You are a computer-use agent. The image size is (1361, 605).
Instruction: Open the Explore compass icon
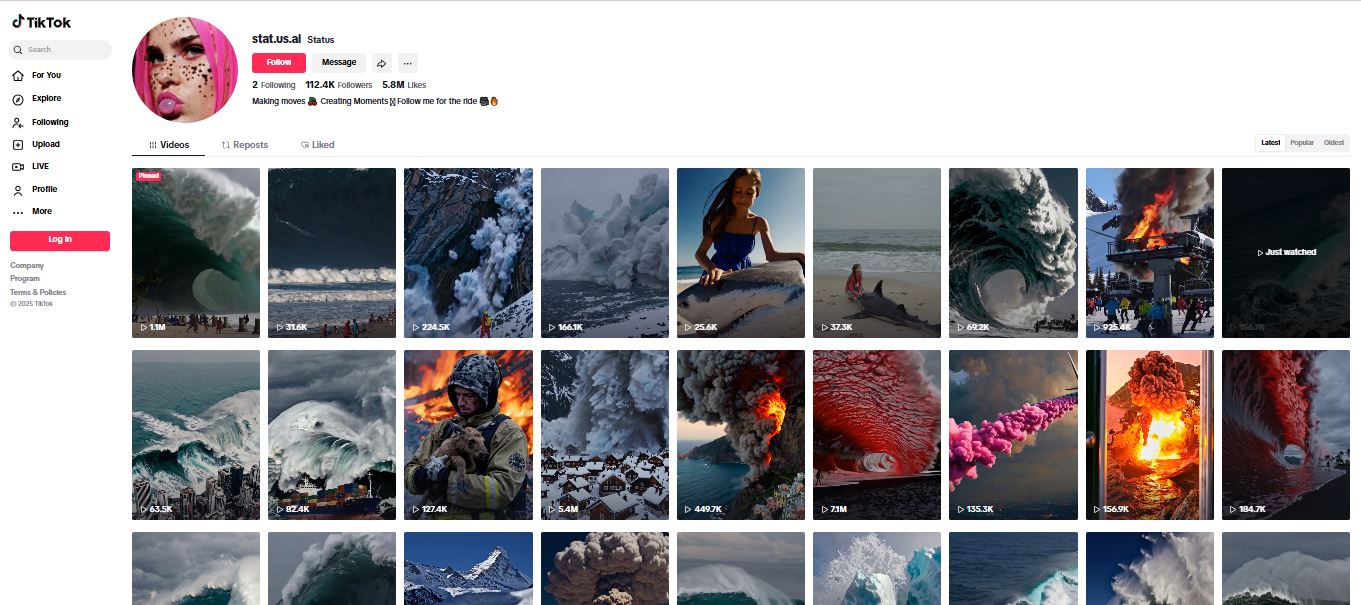click(18, 99)
